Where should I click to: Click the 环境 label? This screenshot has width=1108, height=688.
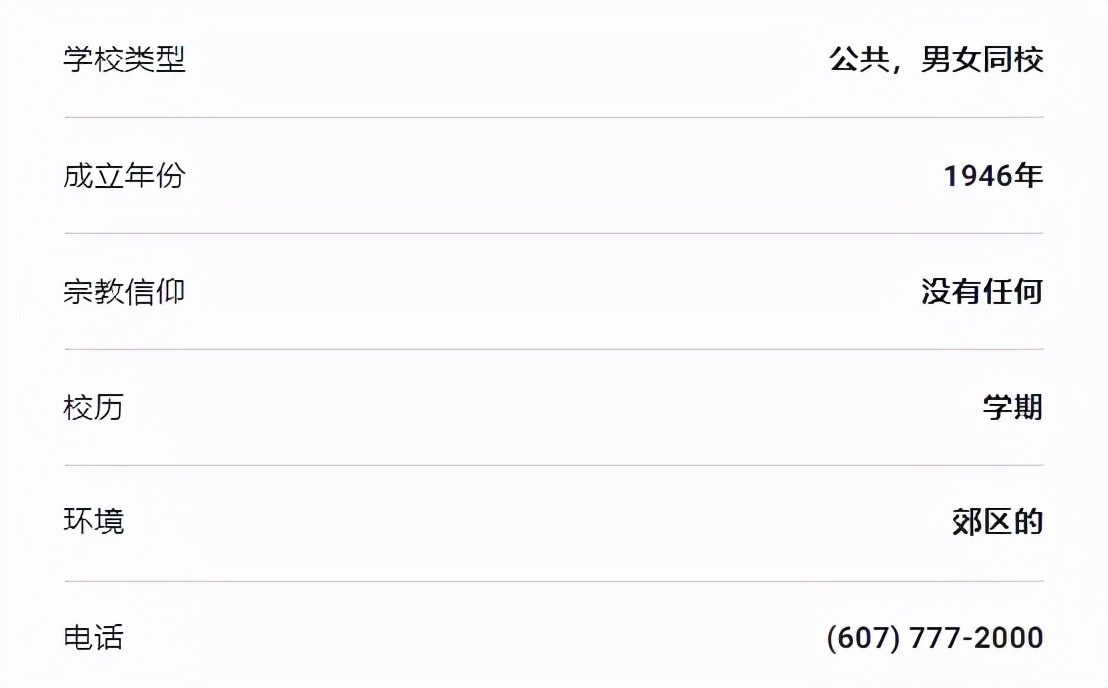click(x=94, y=522)
